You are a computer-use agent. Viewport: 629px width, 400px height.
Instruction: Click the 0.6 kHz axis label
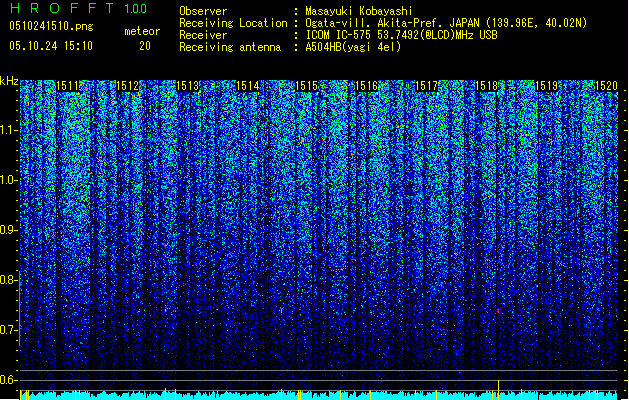8,380
